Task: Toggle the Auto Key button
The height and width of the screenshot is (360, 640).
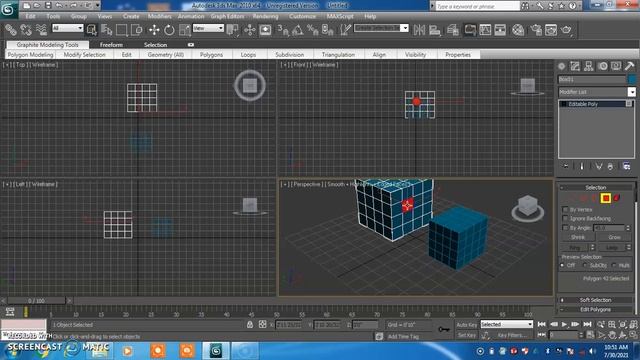Action: tap(467, 325)
